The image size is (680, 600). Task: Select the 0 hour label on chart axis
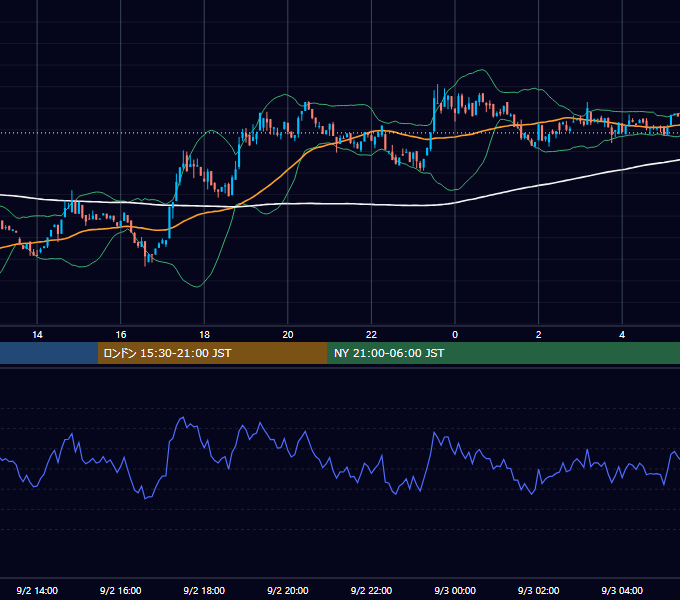click(455, 335)
